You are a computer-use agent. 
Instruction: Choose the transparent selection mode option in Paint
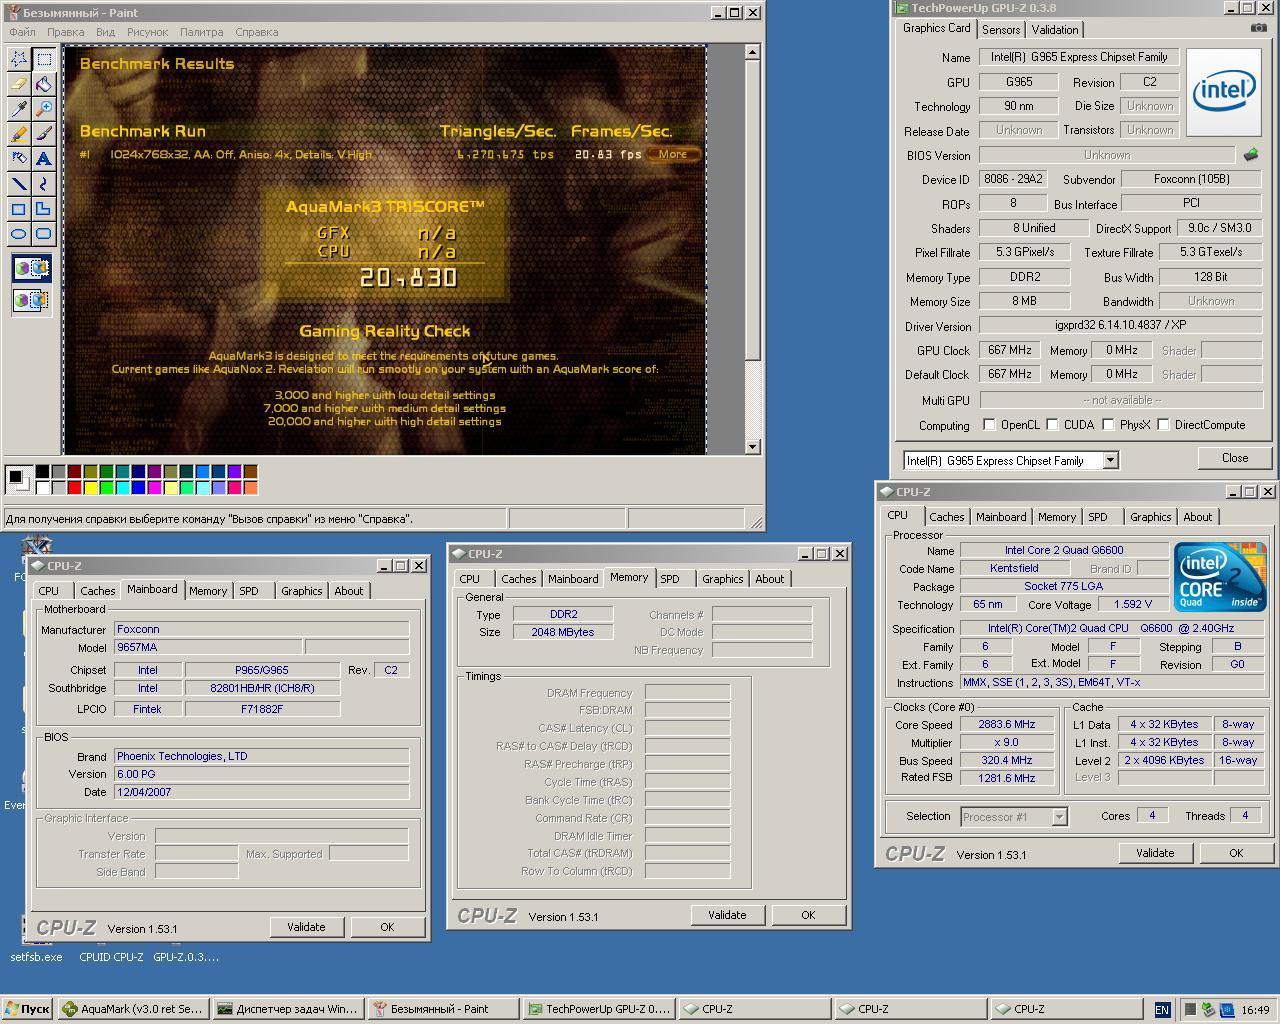31,299
